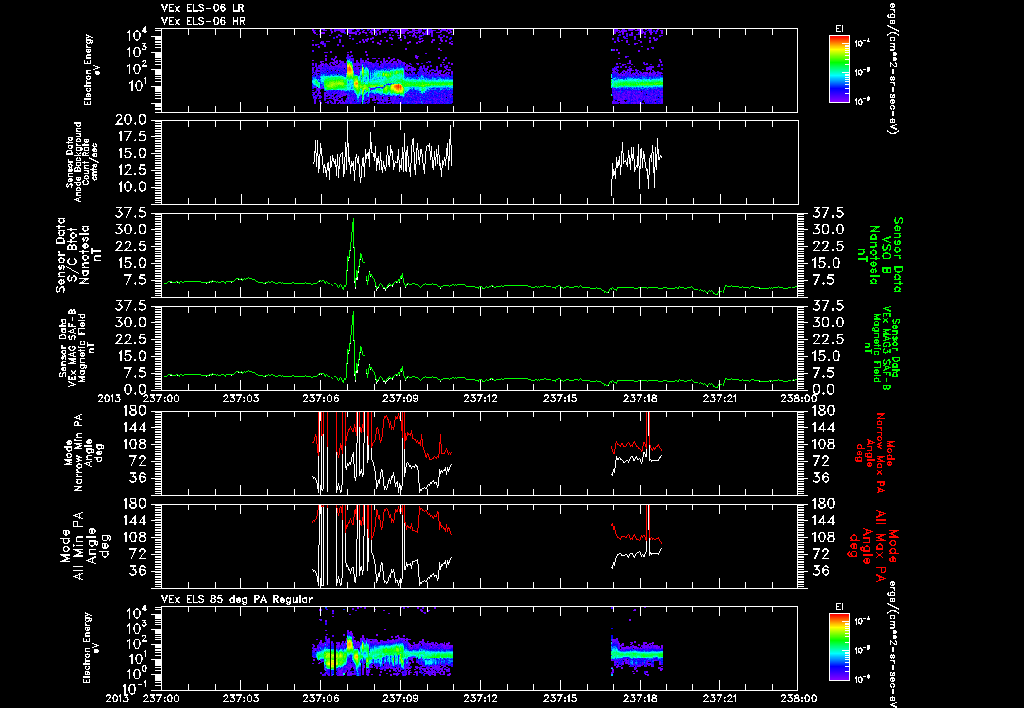Select the 'VEx ELS-06 HR' title text
The height and width of the screenshot is (708, 1024).
click(203, 22)
